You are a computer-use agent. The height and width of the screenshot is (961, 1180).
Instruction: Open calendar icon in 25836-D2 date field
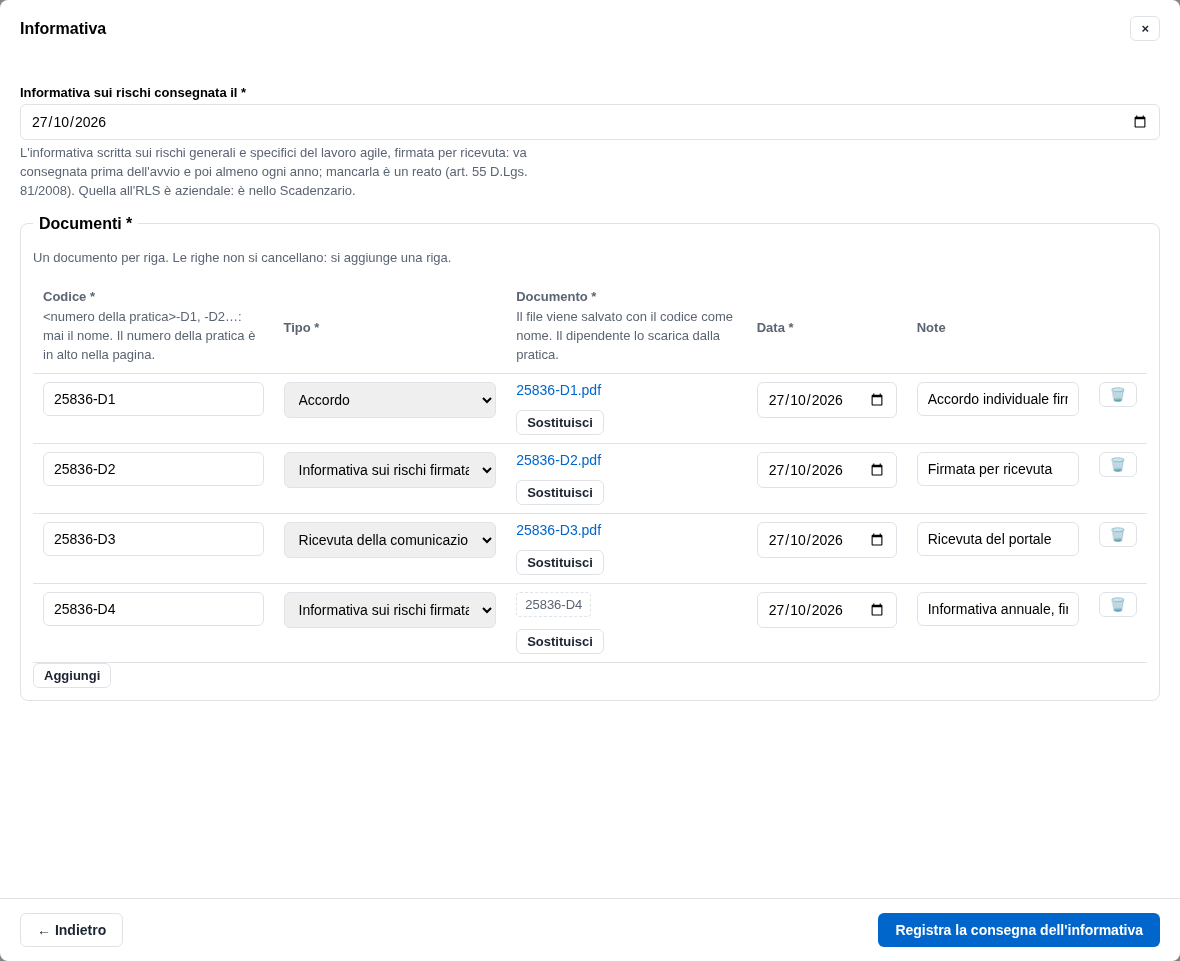click(877, 470)
